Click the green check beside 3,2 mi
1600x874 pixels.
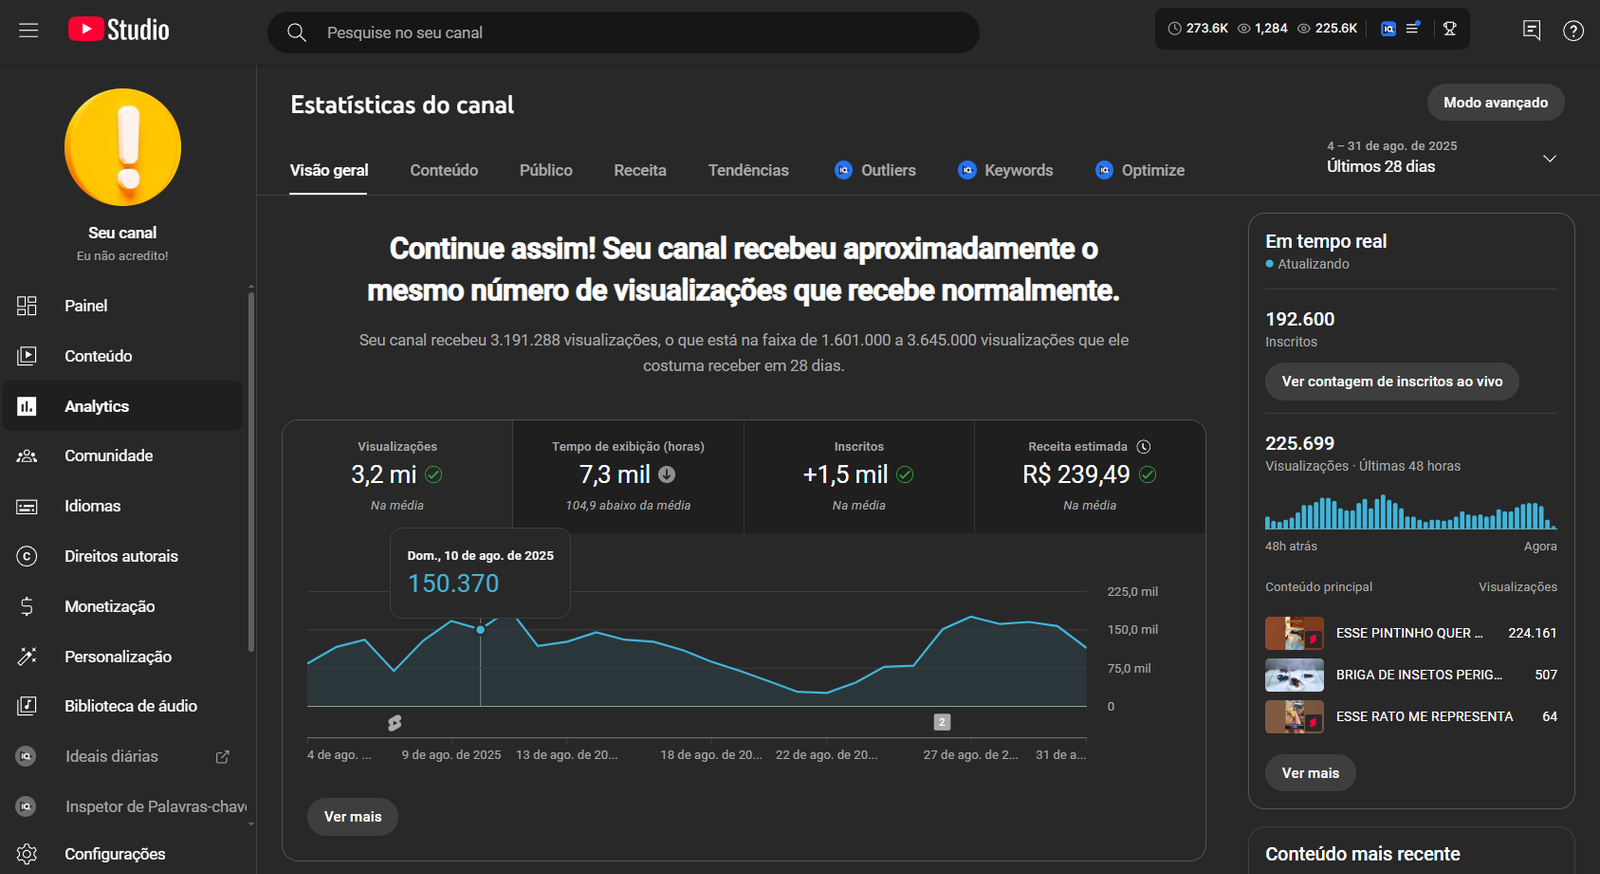434,475
